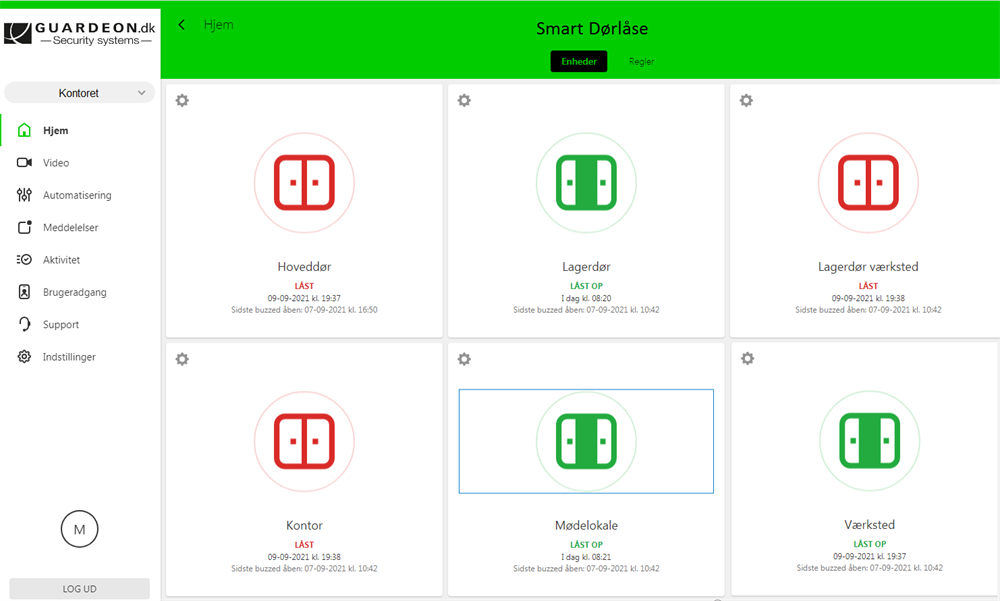Click LÅST status under Lagerdør værksted
The height and width of the screenshot is (601, 1000).
[x=868, y=286]
